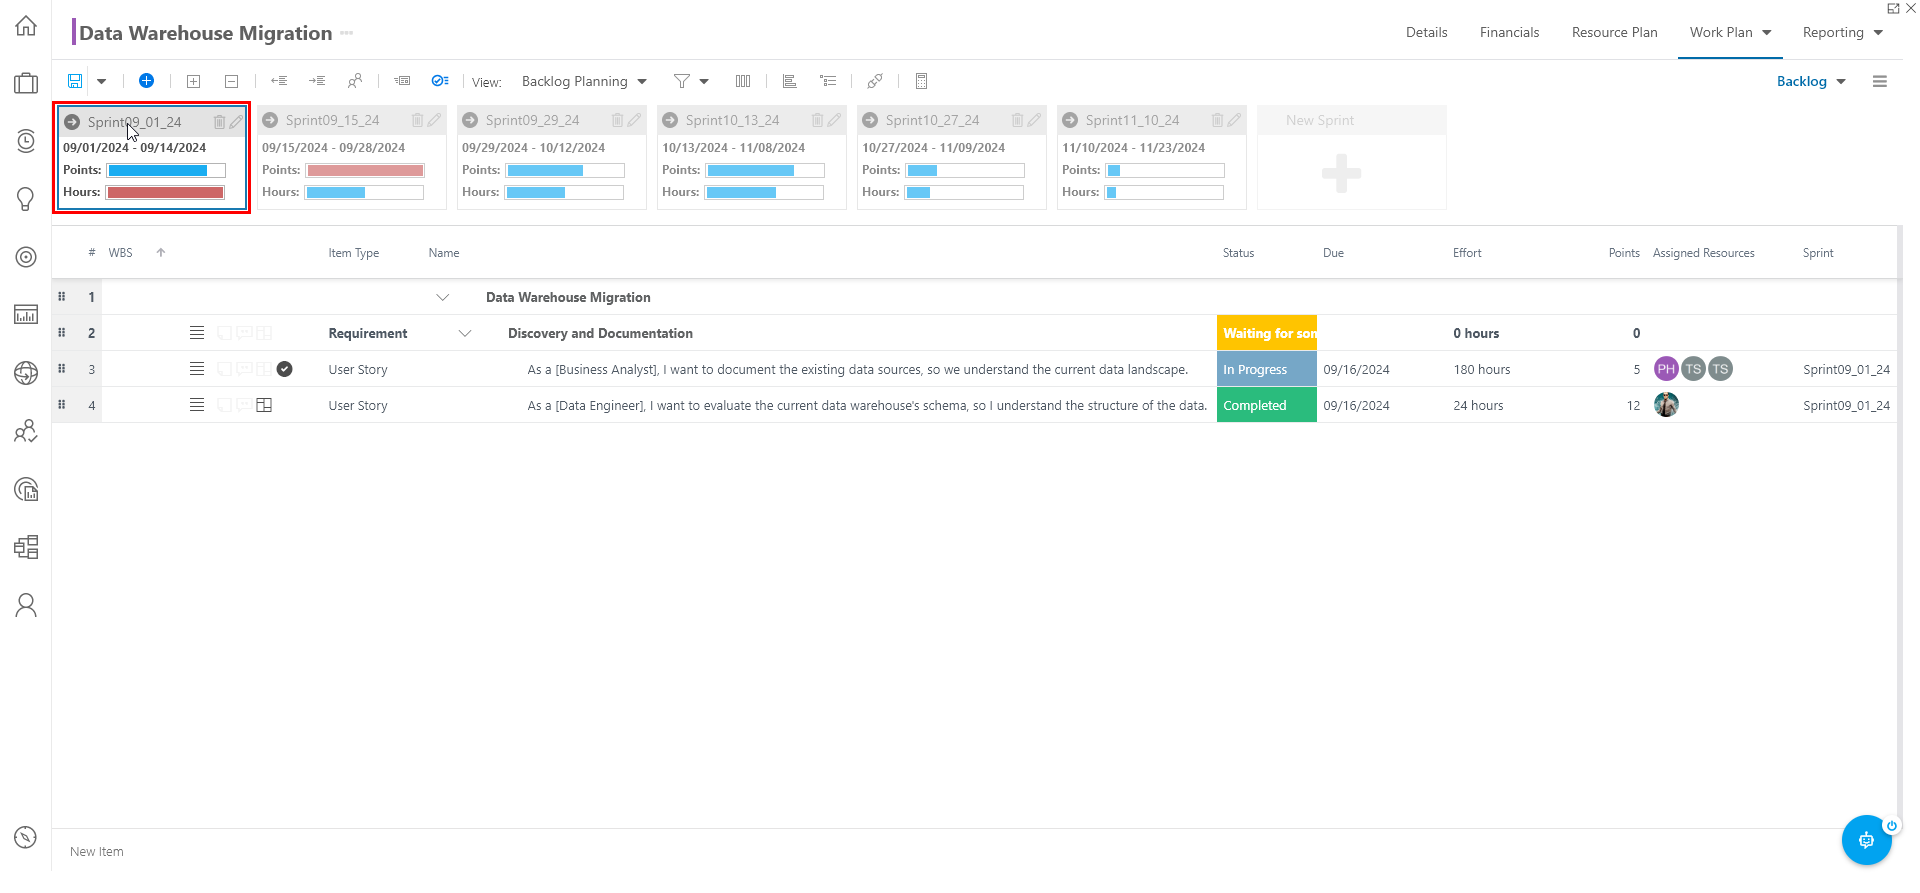Click the Due column header
Viewport: 1920px width, 893px height.
click(1333, 253)
